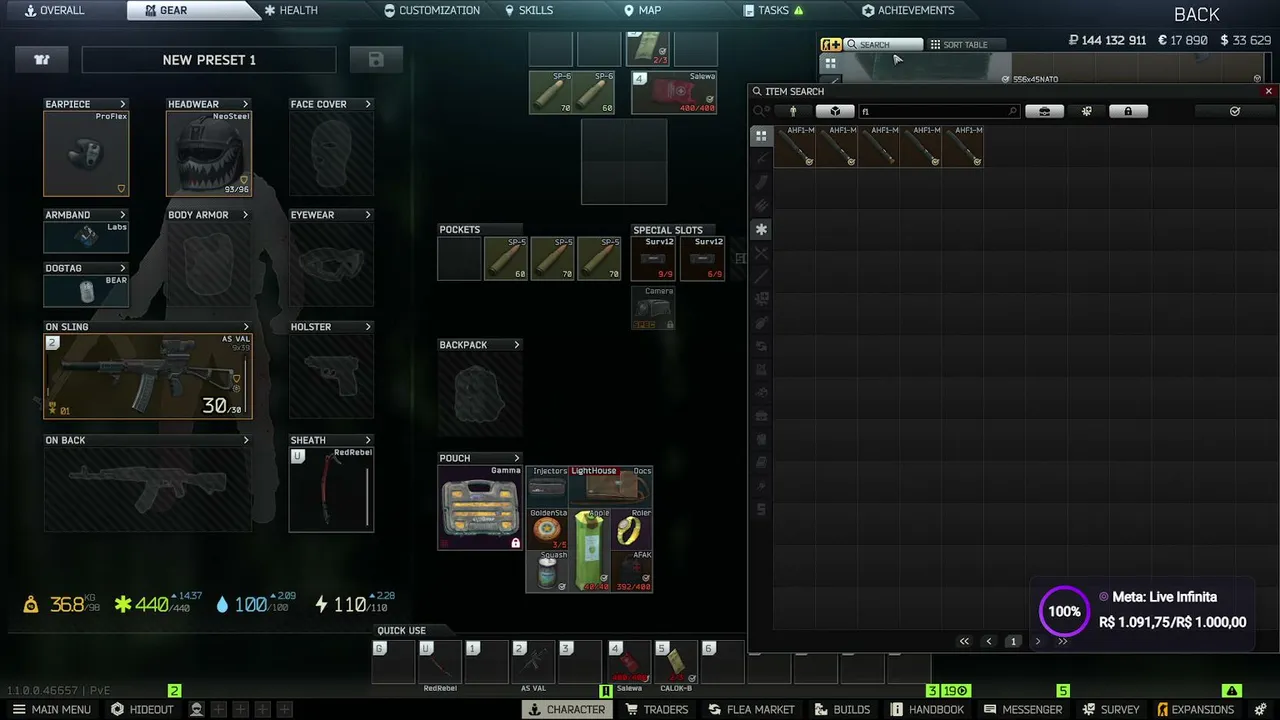Screen dimensions: 1280x720
Task: Expand the Sheath slot arrow
Action: tap(368, 440)
